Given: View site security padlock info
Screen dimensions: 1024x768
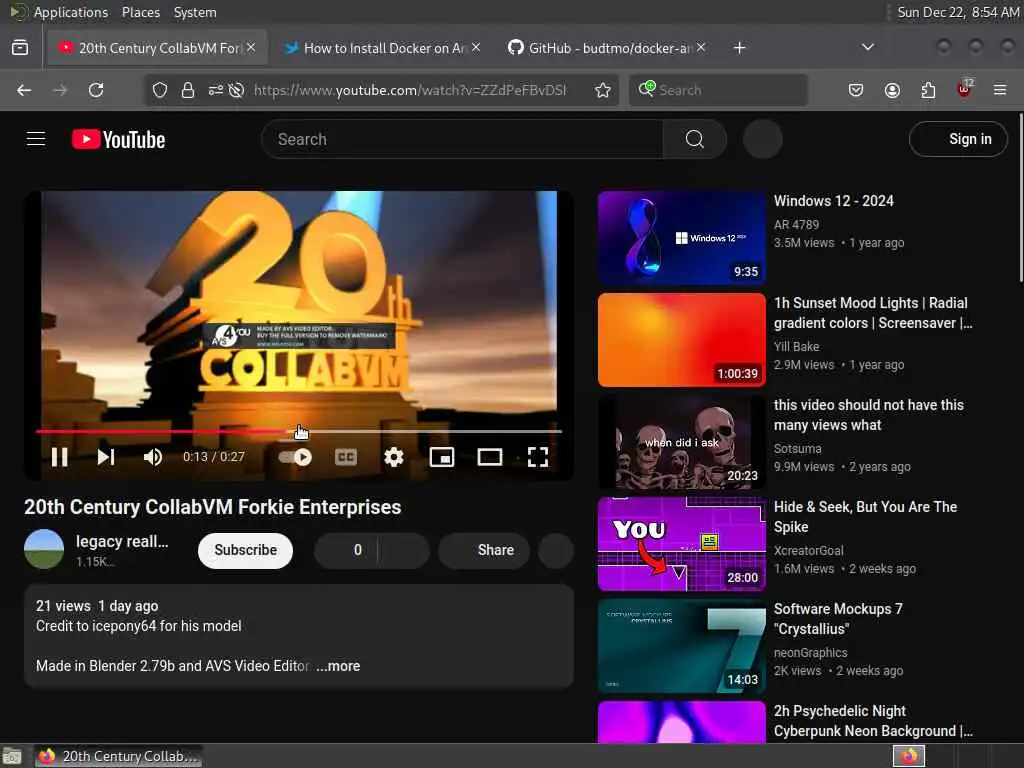Looking at the screenshot, I should (187, 90).
